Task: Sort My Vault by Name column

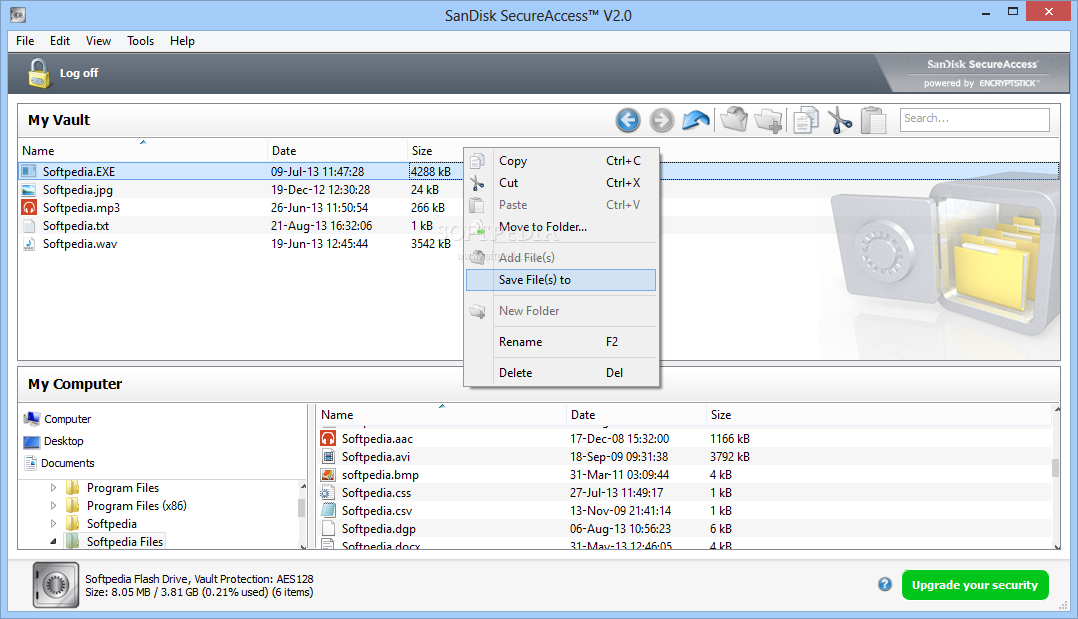Action: pyautogui.click(x=143, y=151)
